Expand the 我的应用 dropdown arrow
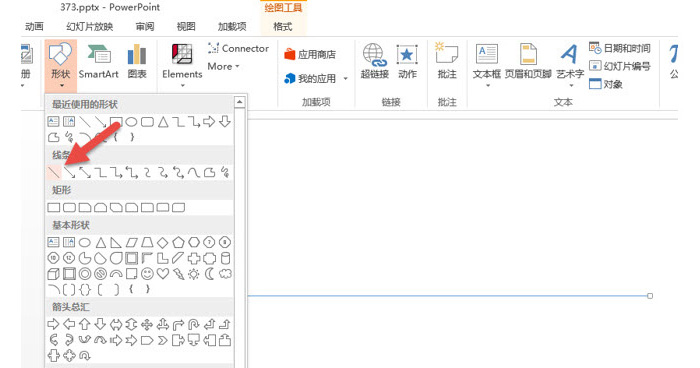The width and height of the screenshot is (700, 368). coord(346,79)
